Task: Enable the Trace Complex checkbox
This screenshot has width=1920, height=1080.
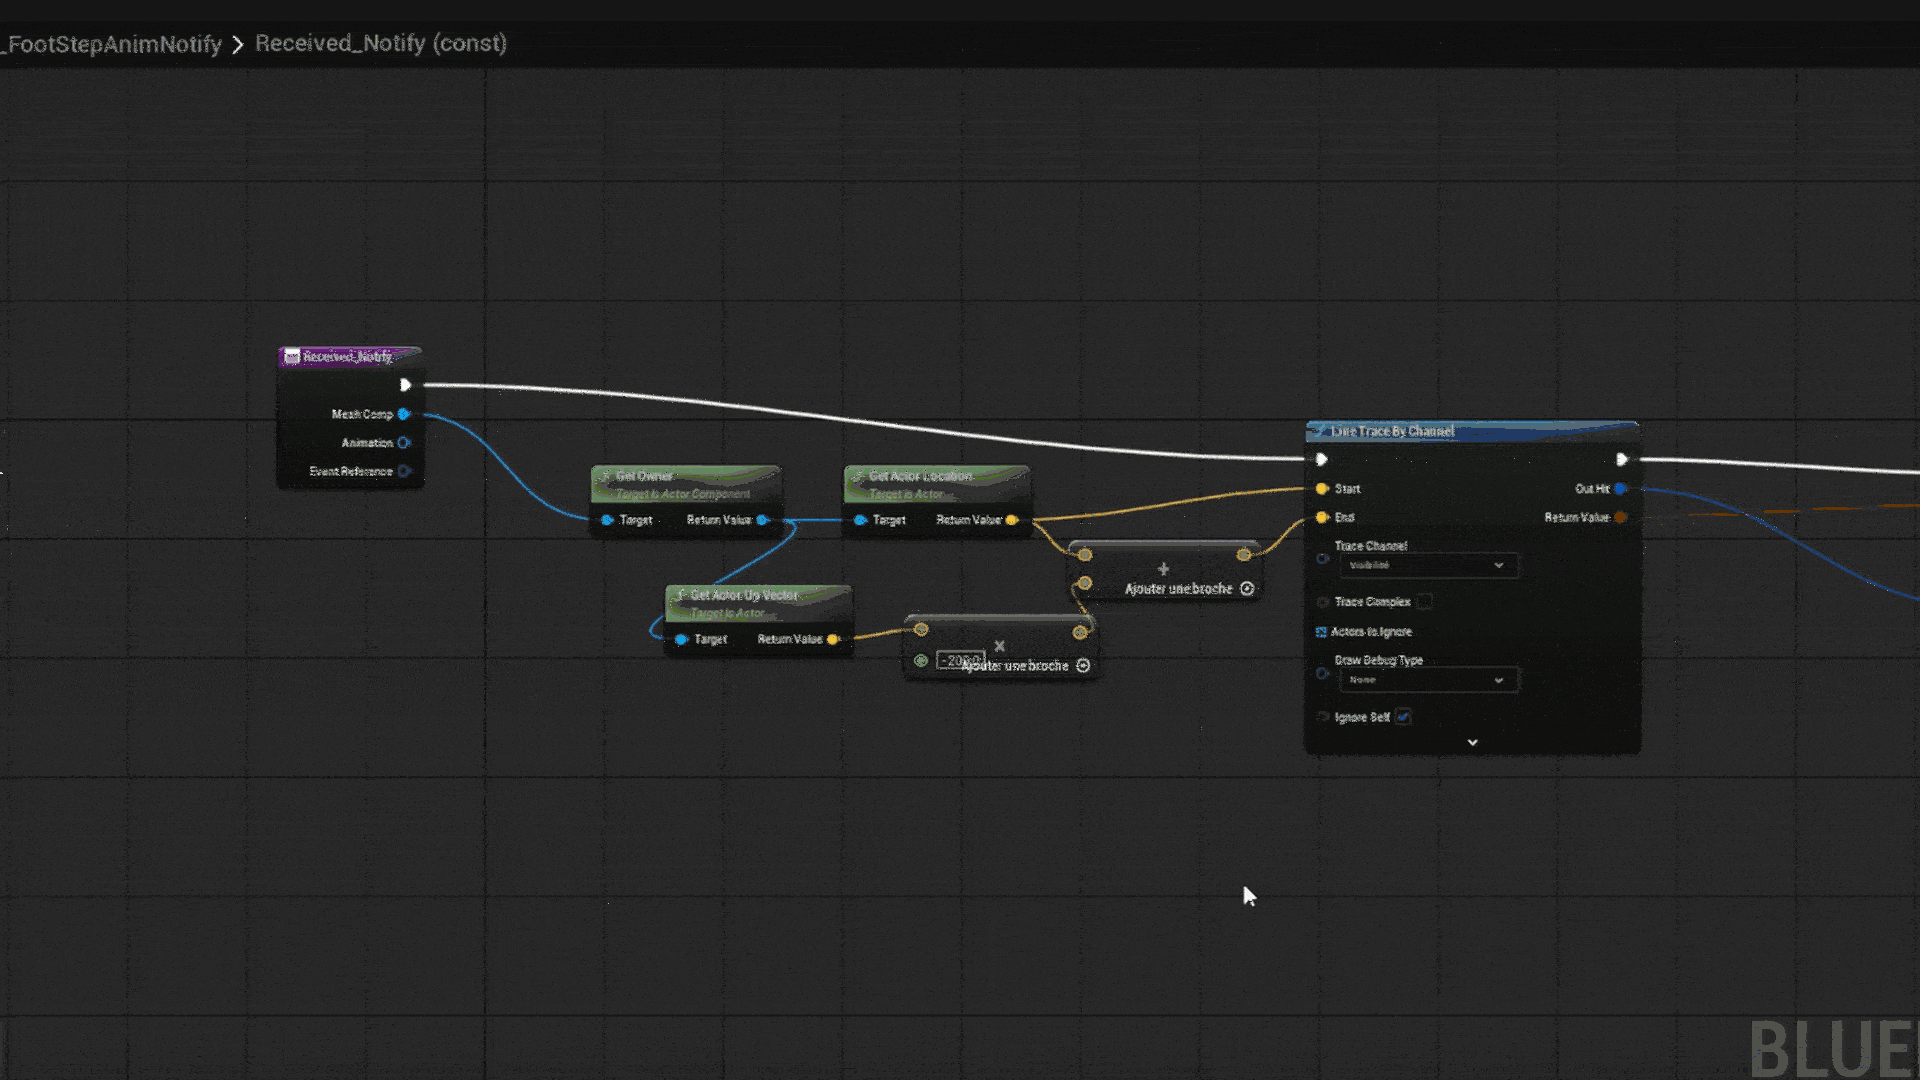Action: click(1425, 602)
